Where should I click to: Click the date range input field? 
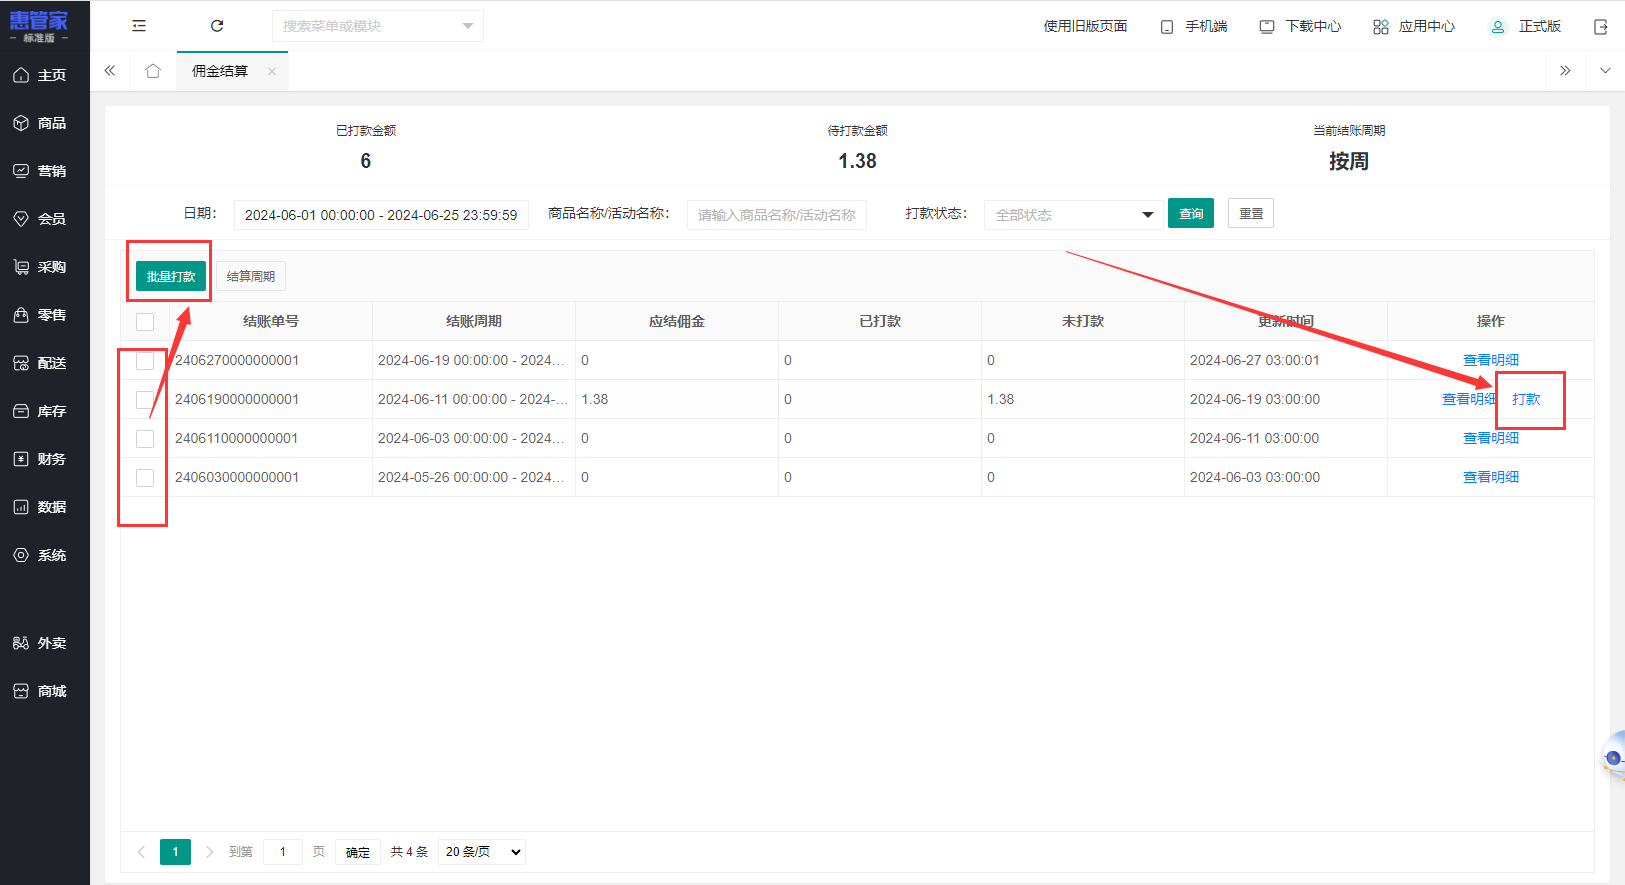coord(381,215)
